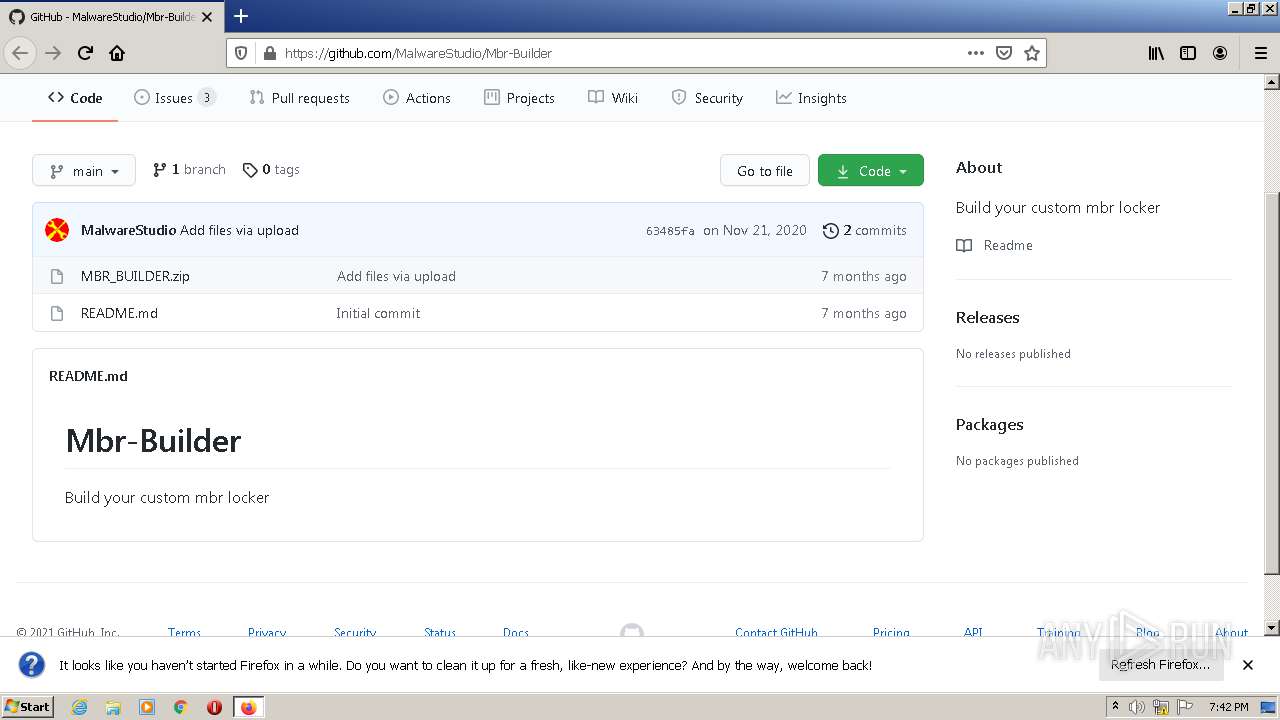This screenshot has height=720, width=1280.
Task: Click the action center flag tray icon
Action: click(x=1185, y=707)
